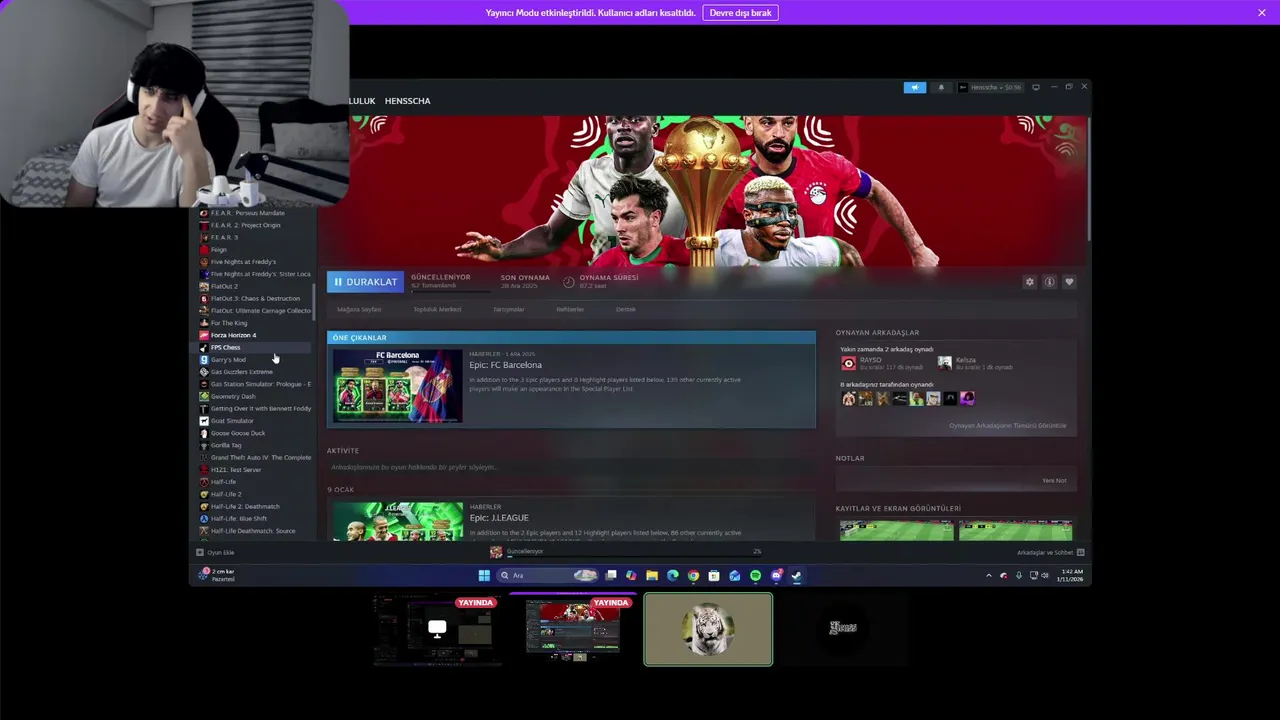Open Discord on taskbar
The height and width of the screenshot is (720, 1280).
click(776, 575)
